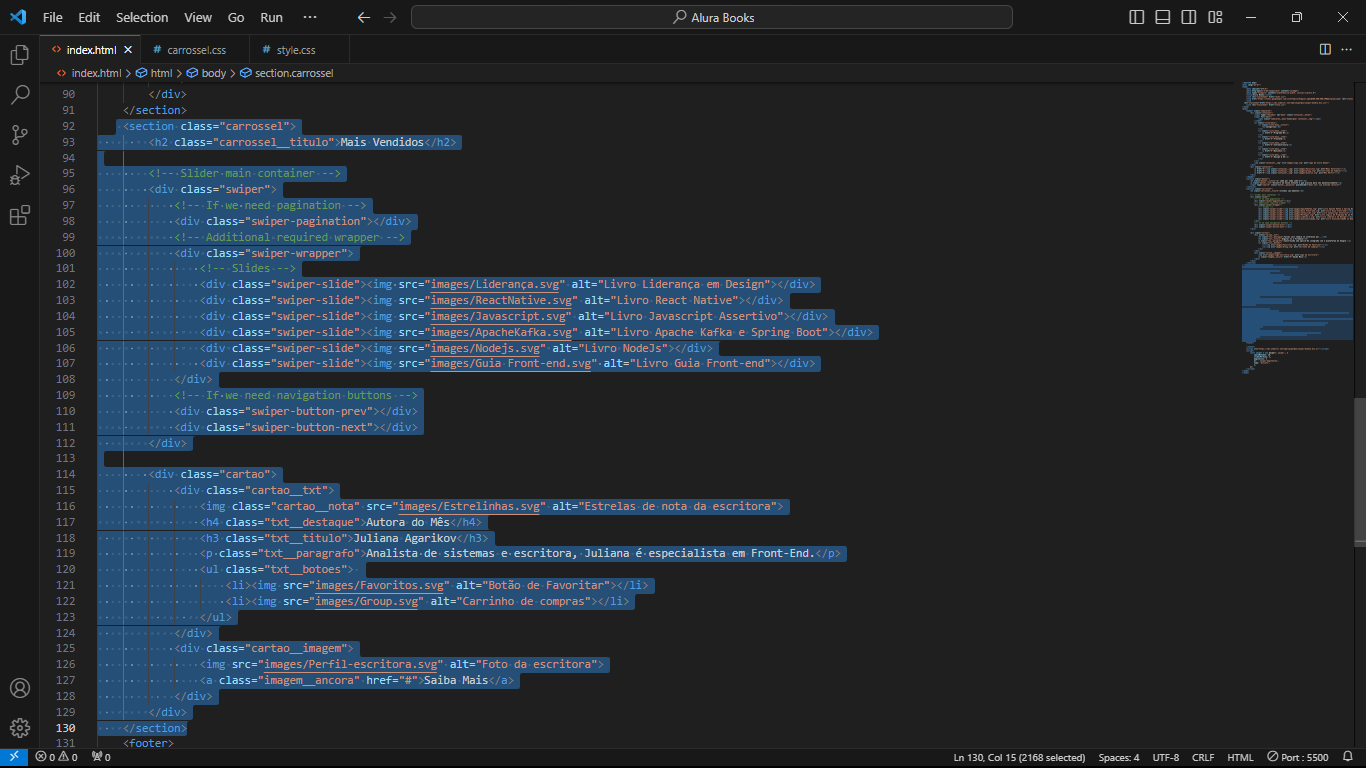Select the index.html tab
This screenshot has width=1366, height=768.
(x=90, y=49)
